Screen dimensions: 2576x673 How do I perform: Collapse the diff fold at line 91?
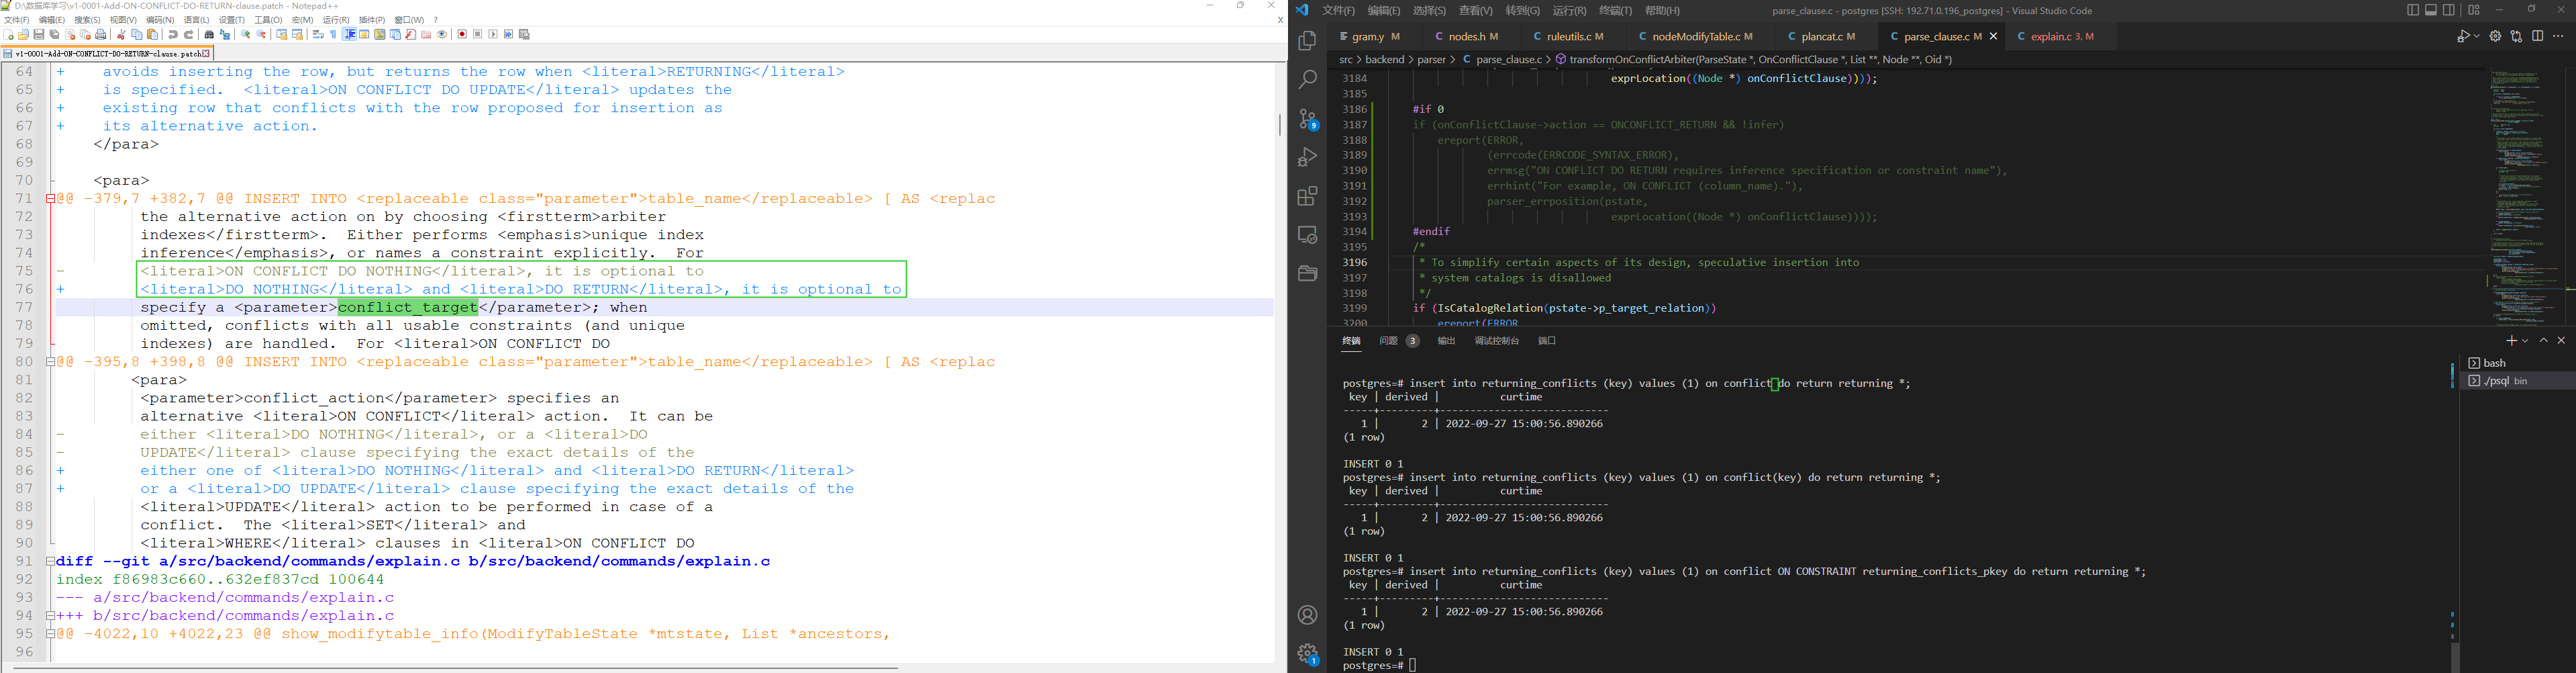pos(50,562)
